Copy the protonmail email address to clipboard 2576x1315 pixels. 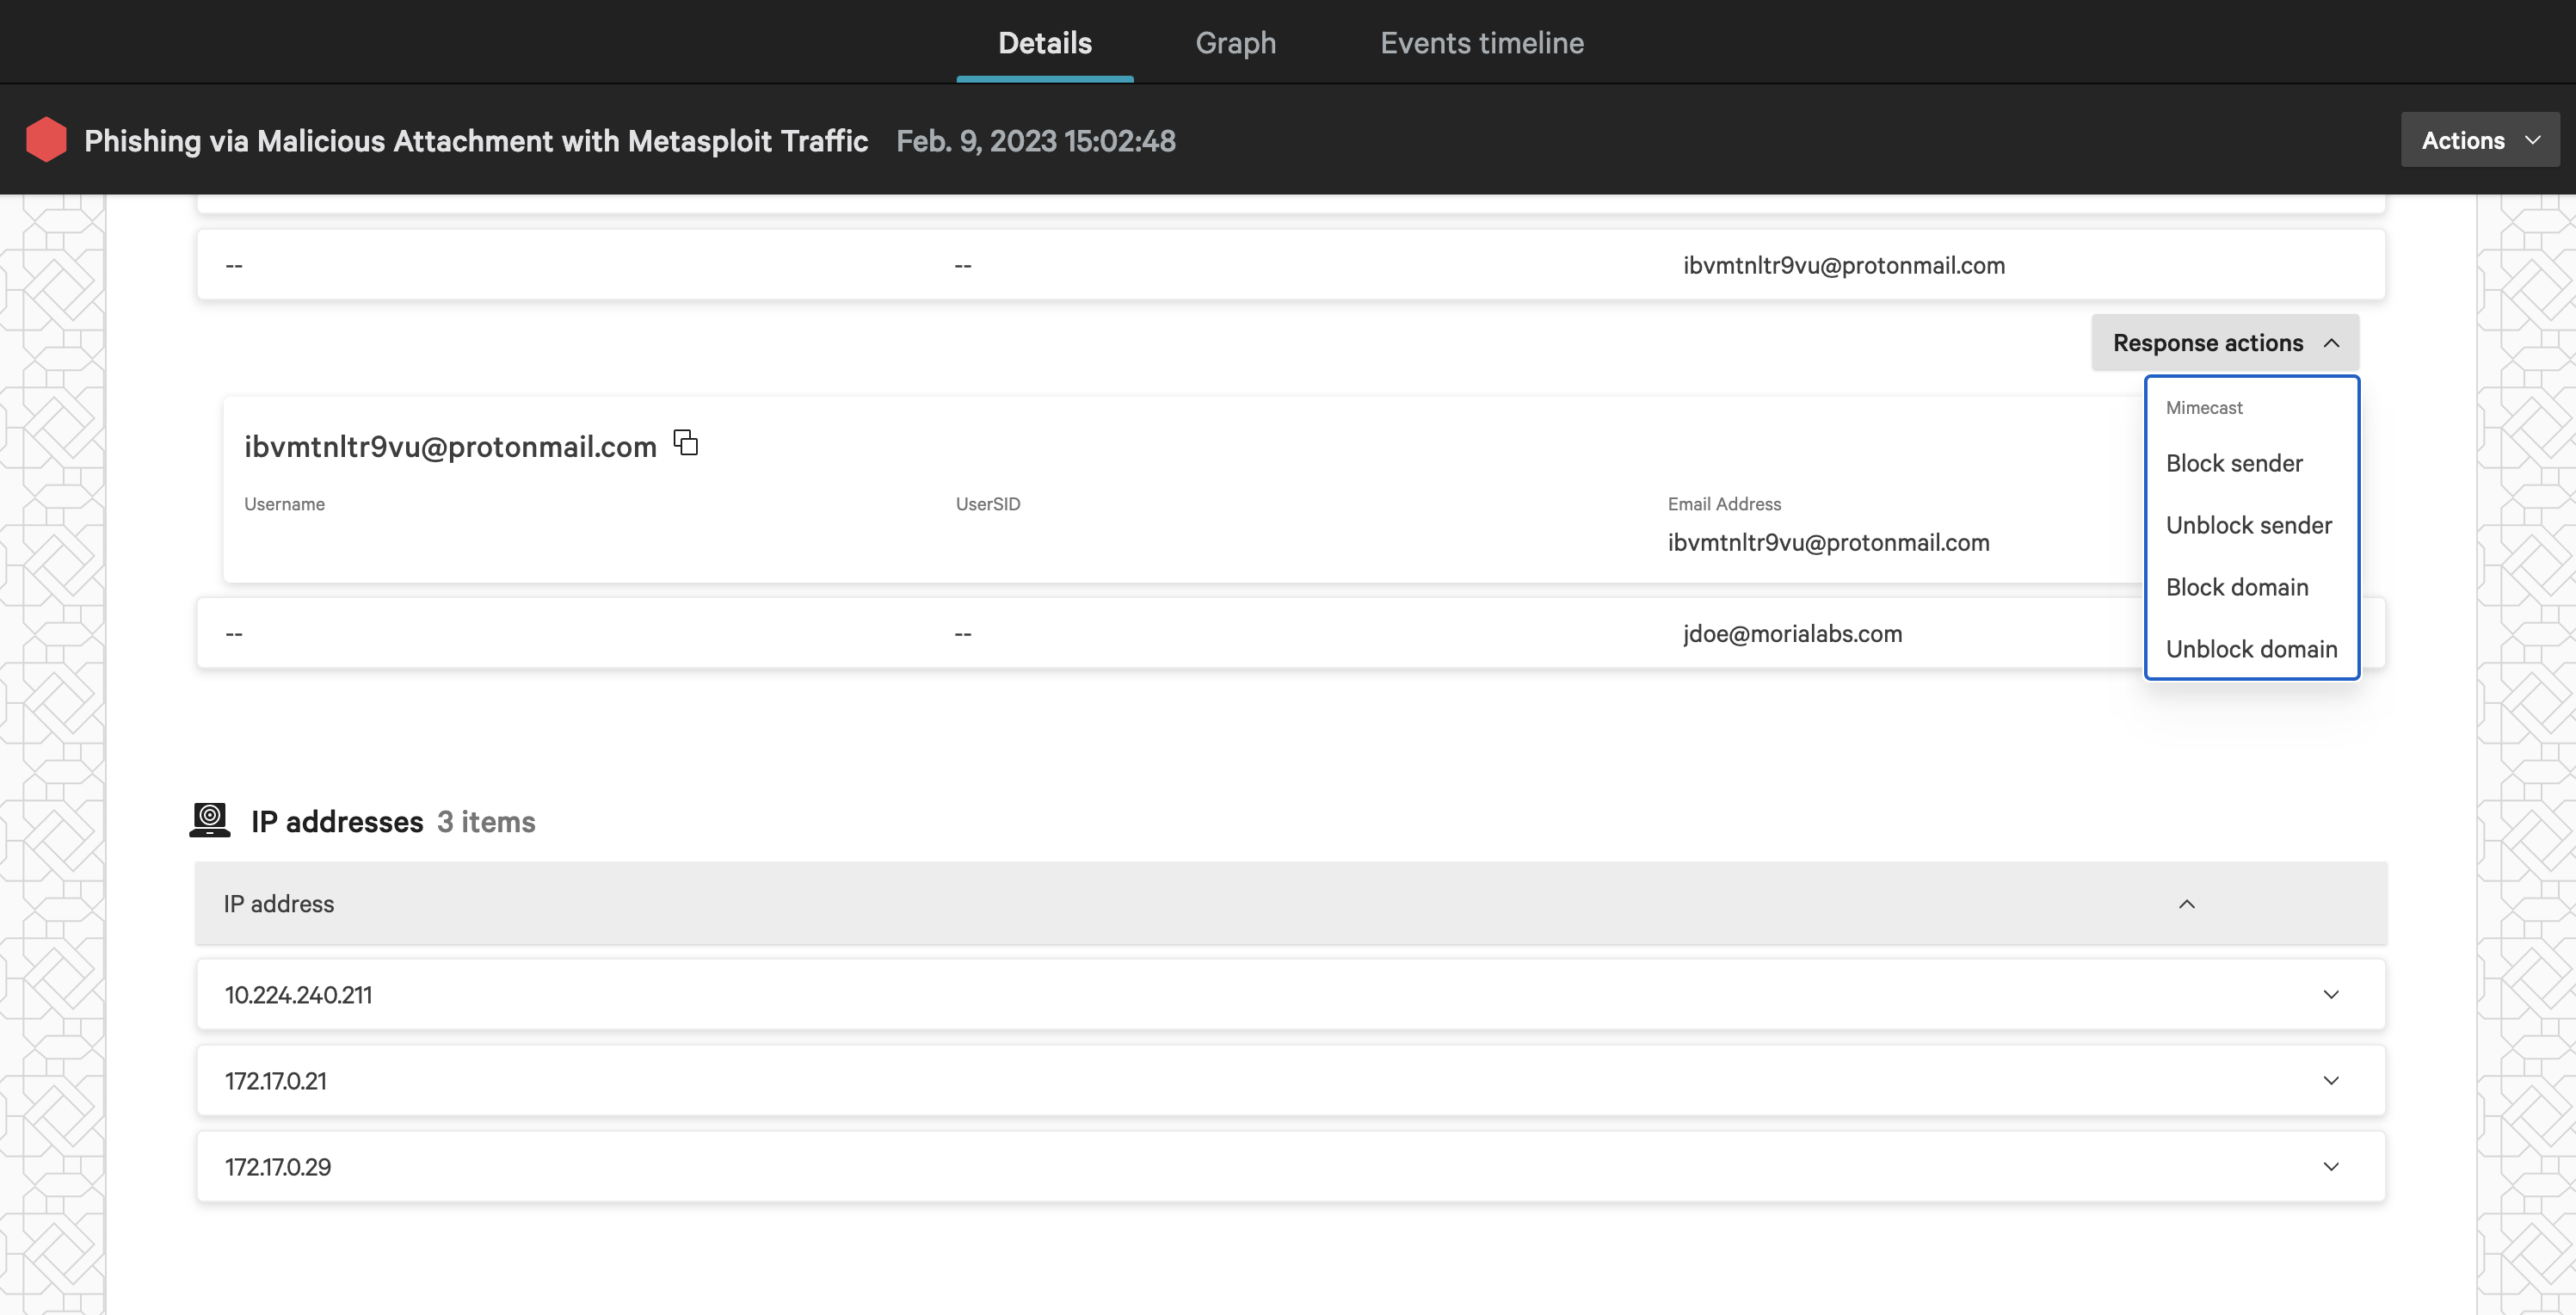pyautogui.click(x=685, y=443)
